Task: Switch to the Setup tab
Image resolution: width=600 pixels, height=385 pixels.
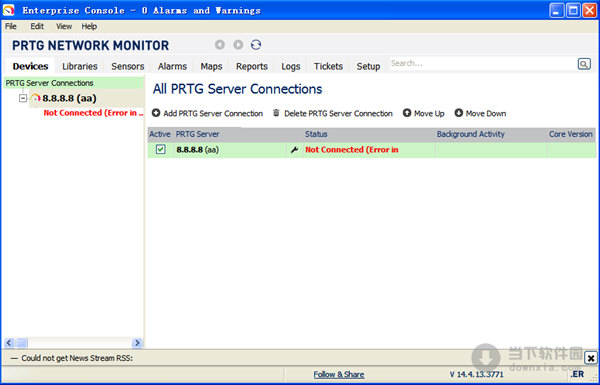Action: [368, 66]
